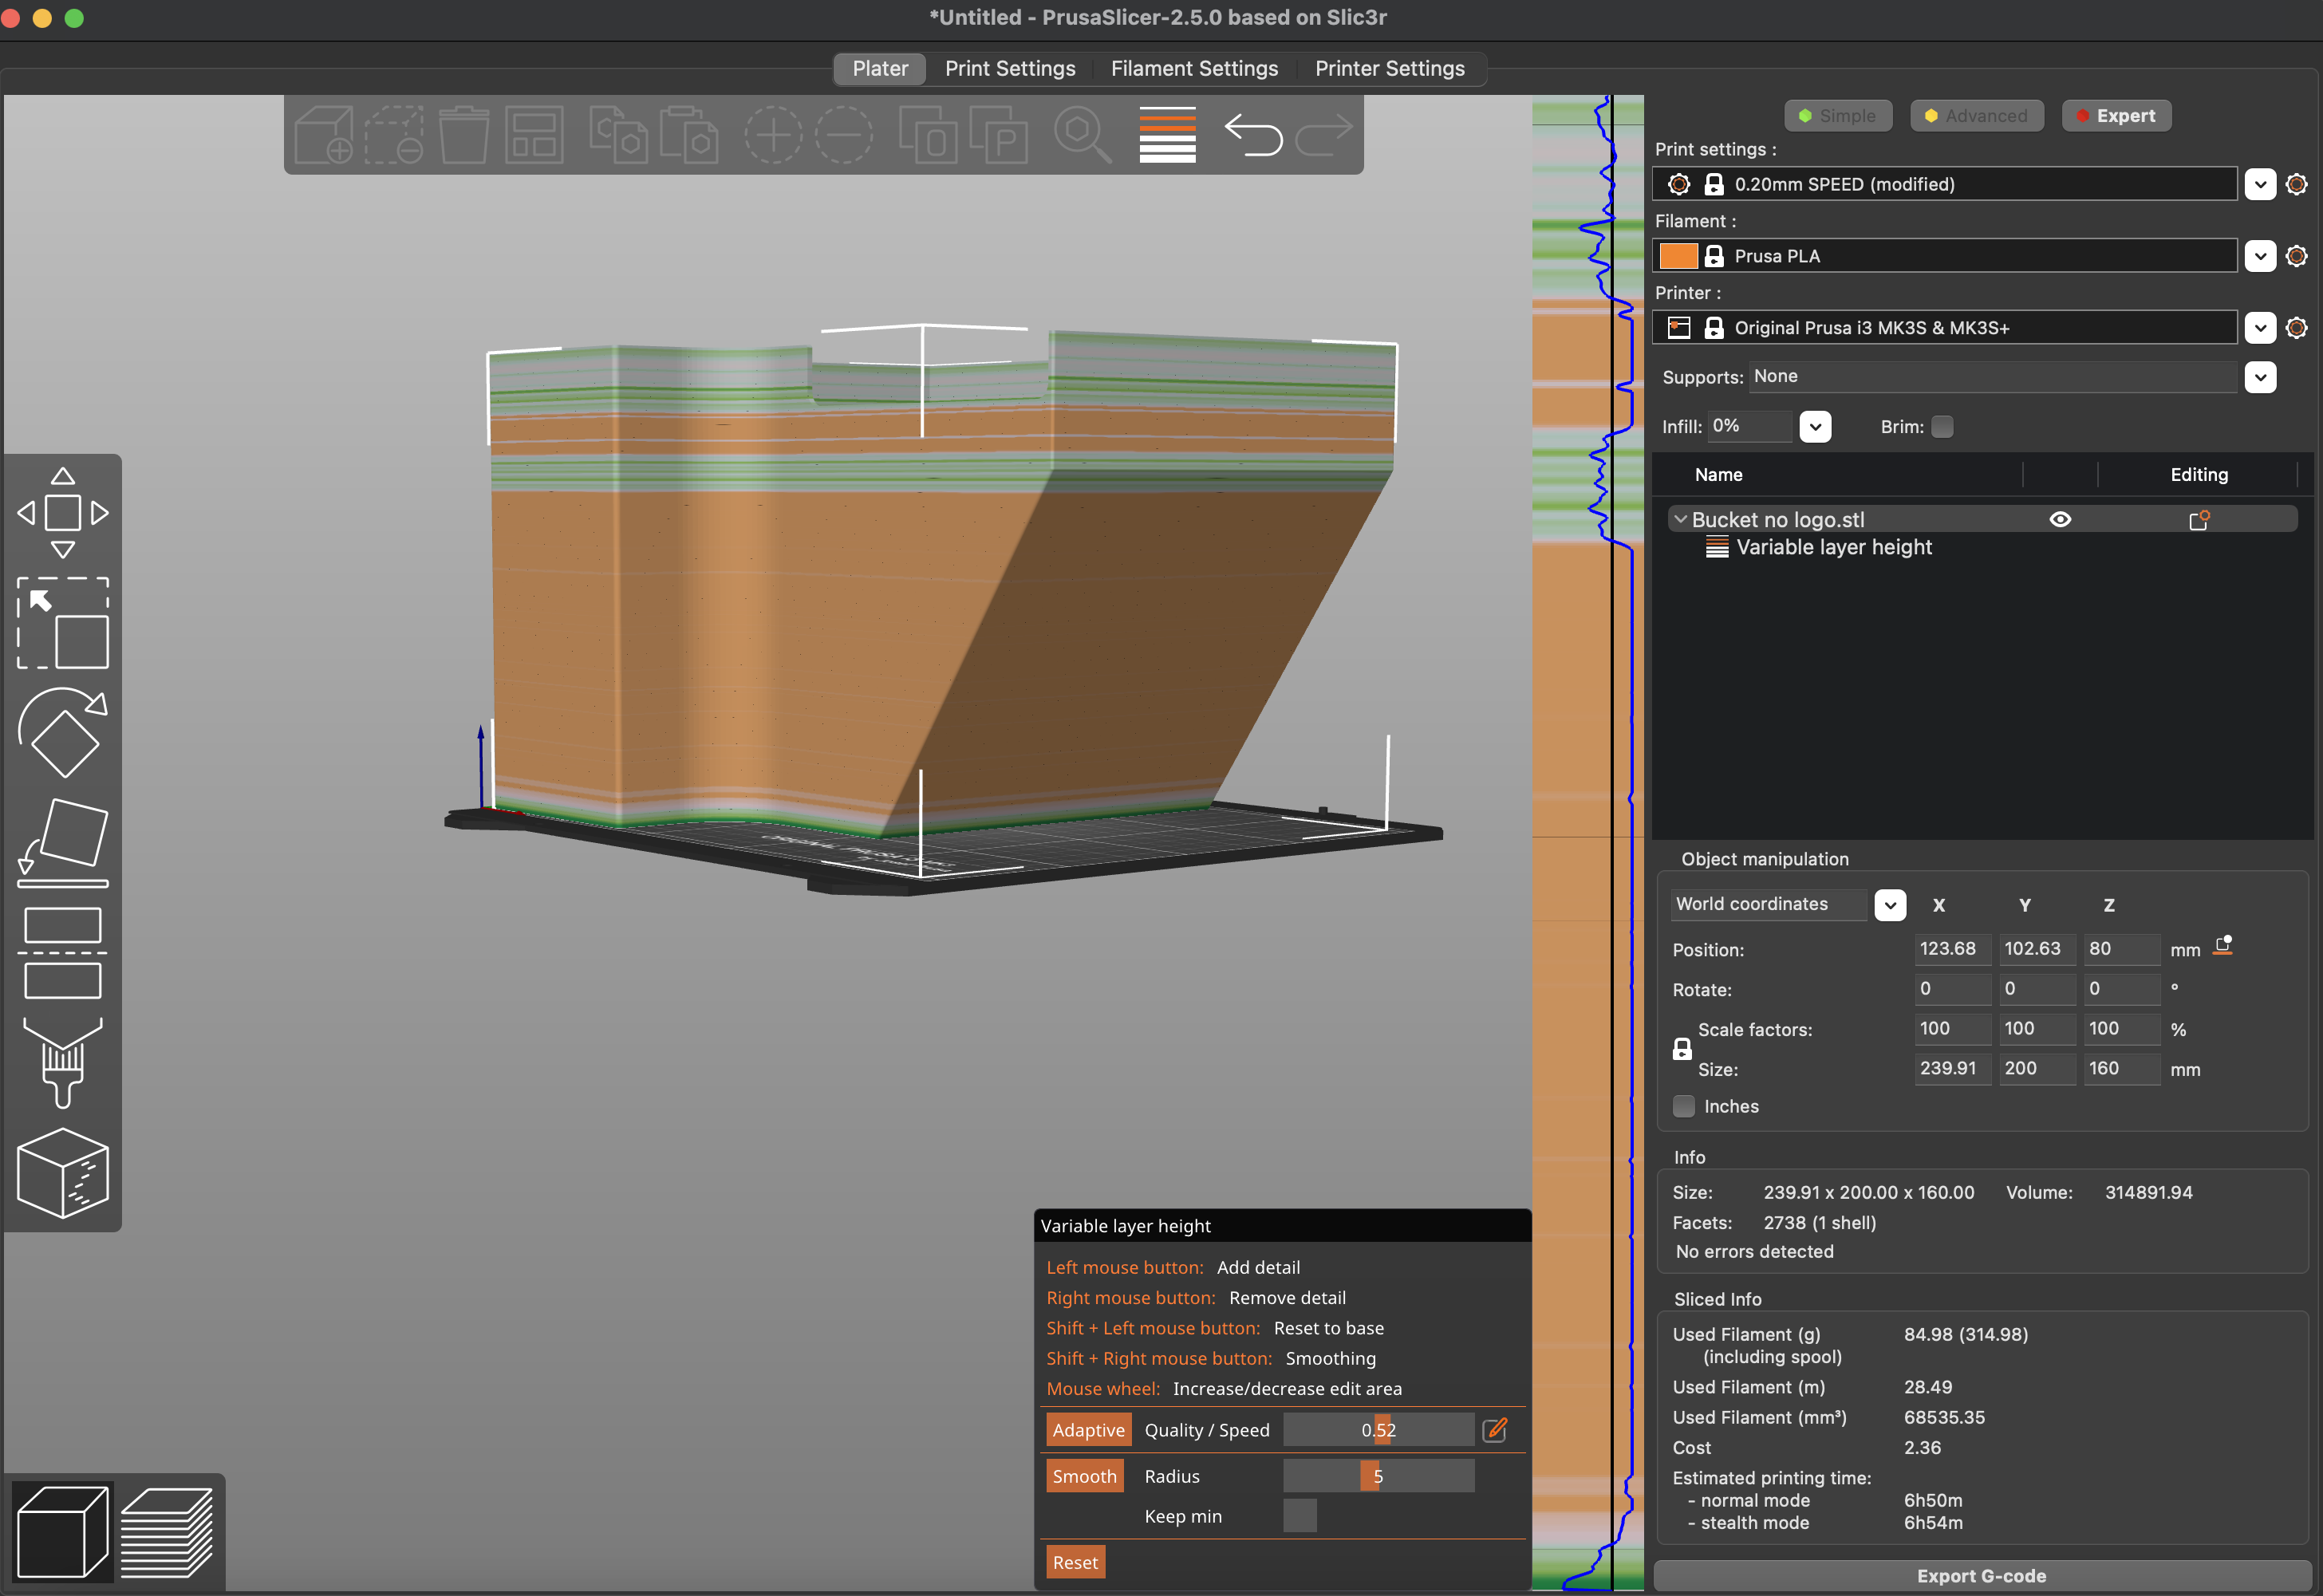Open the World coordinates dropdown
Screen dimensions: 2323x1596
(x=1889, y=905)
